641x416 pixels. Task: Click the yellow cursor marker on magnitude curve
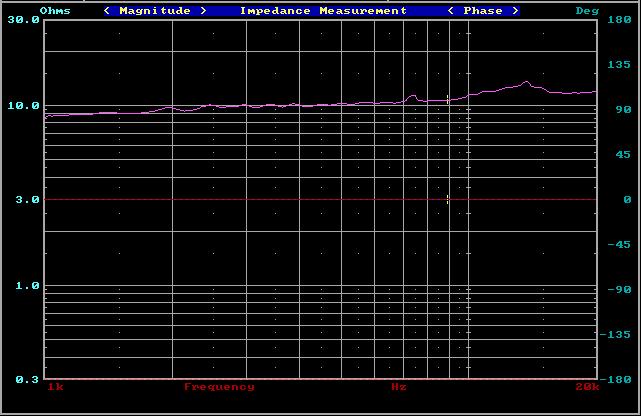[x=448, y=99]
